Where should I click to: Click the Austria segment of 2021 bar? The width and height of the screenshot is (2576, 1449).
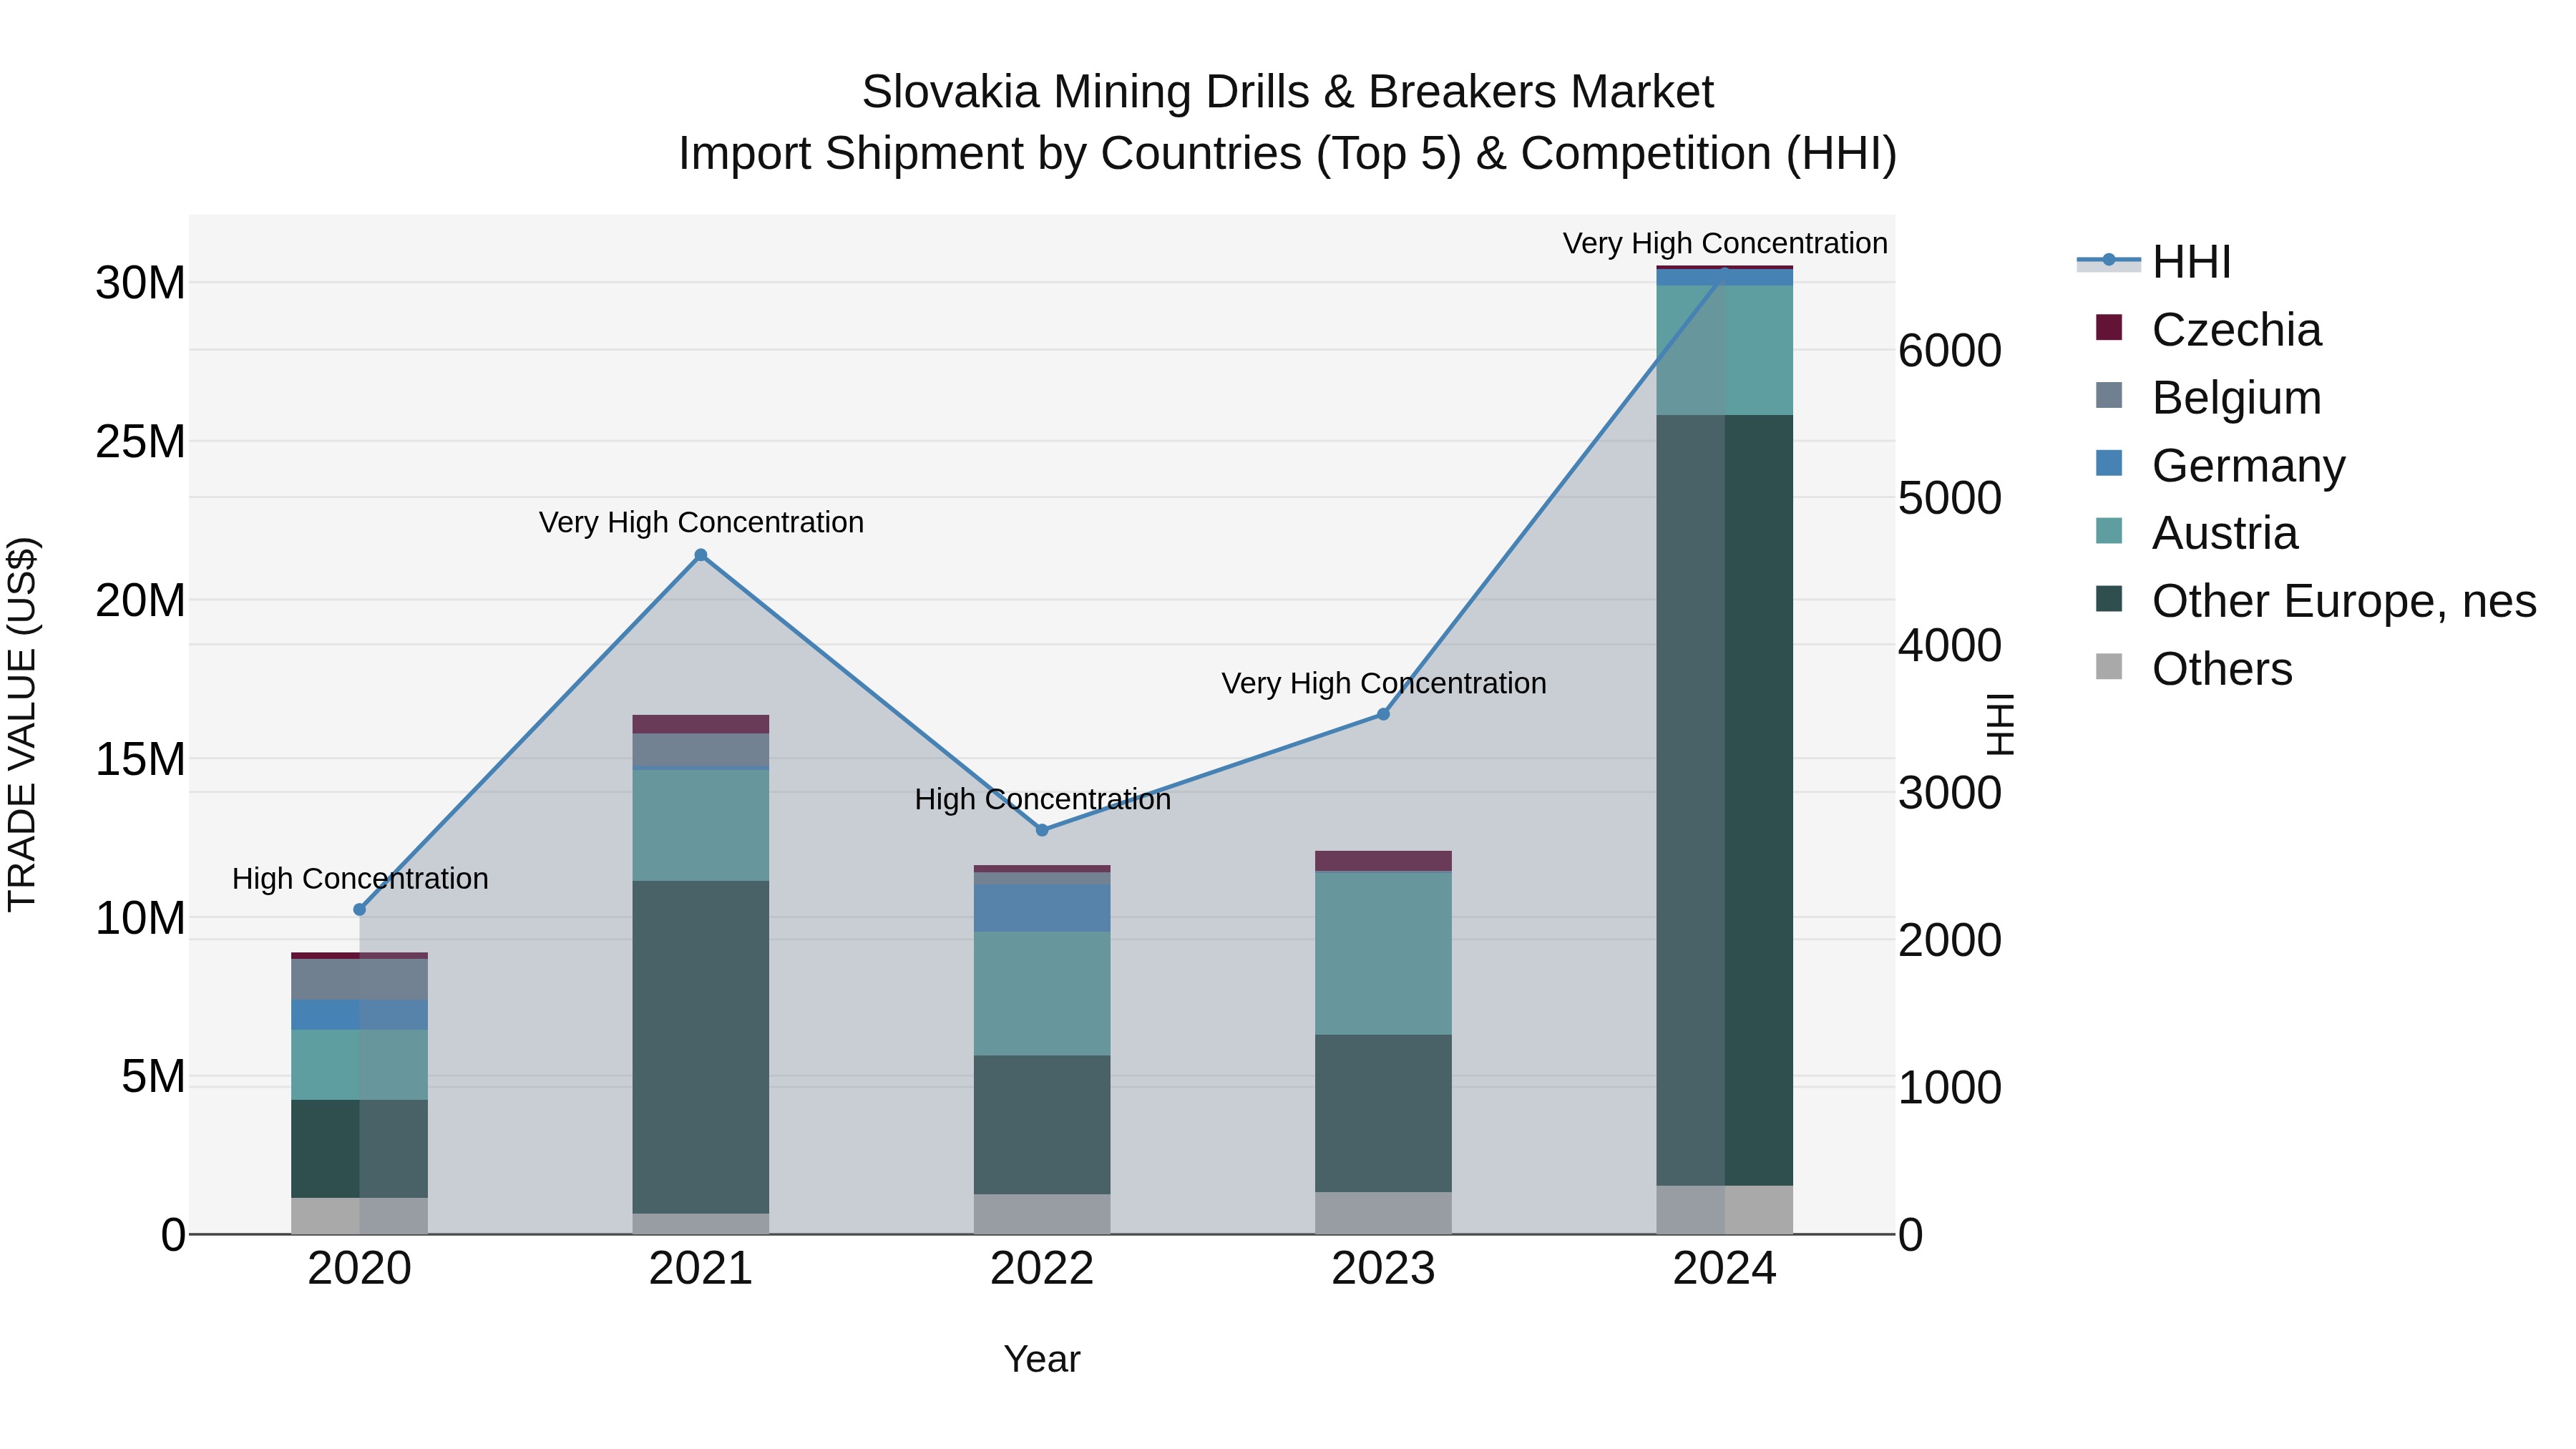[x=701, y=825]
